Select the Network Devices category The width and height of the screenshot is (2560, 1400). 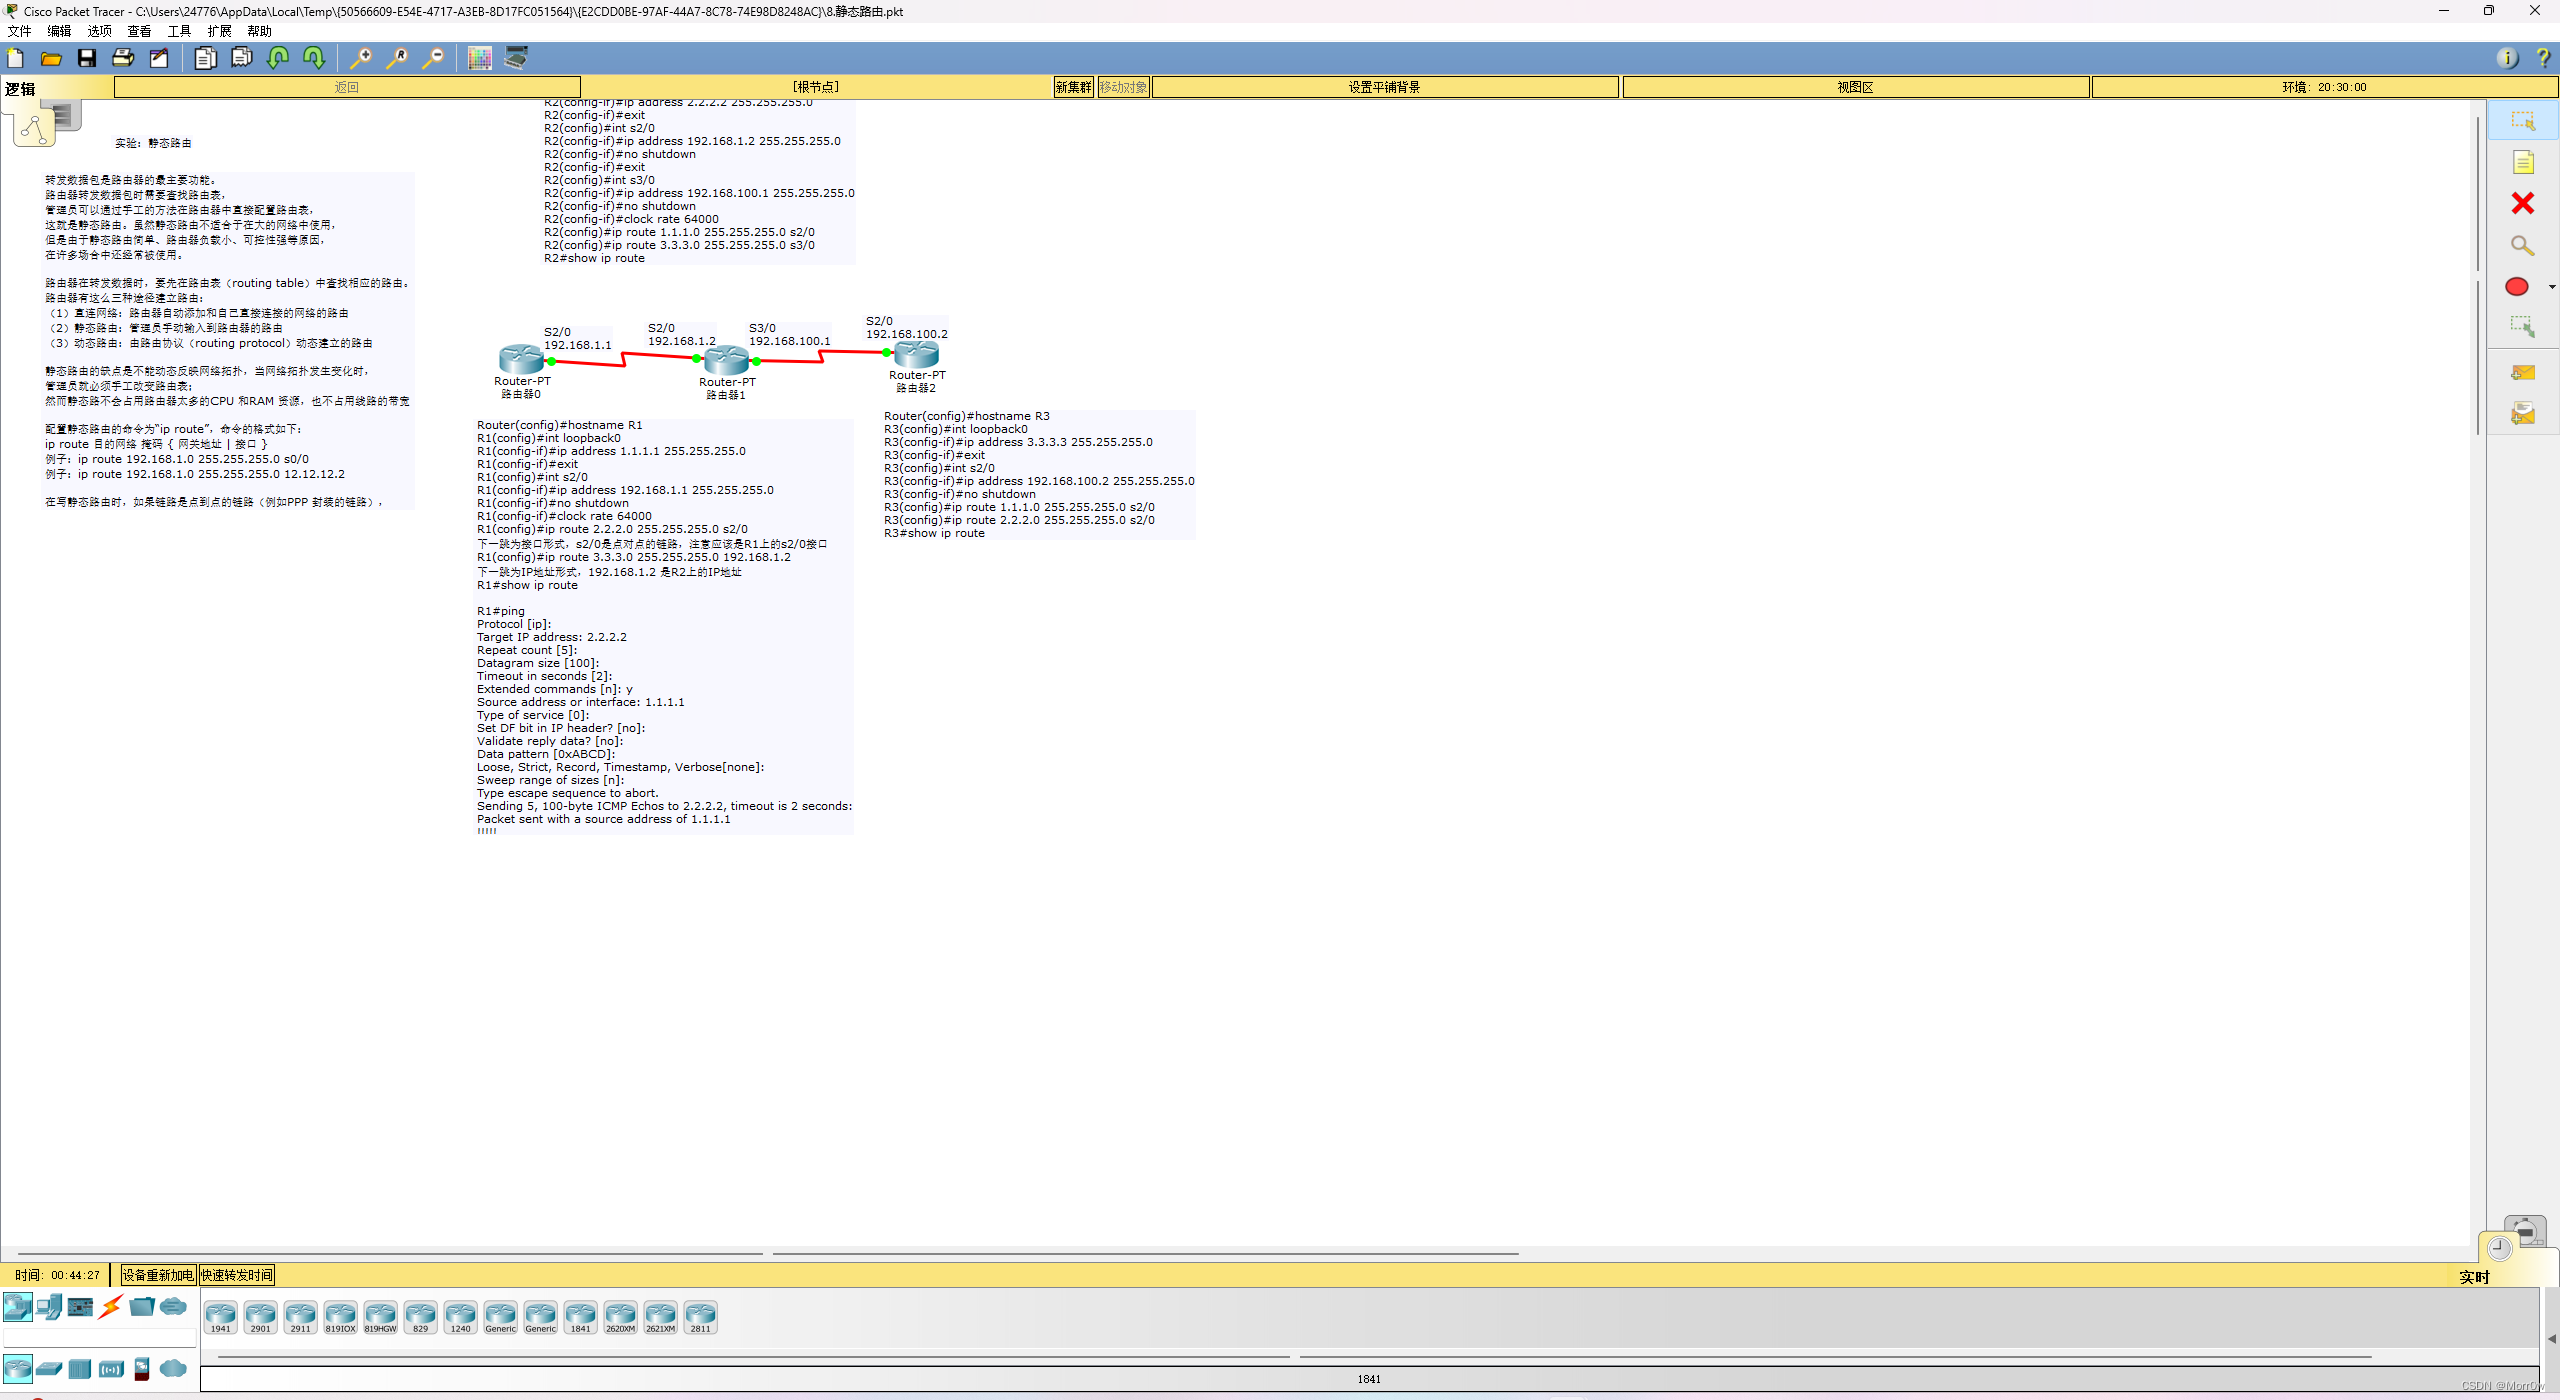18,1306
